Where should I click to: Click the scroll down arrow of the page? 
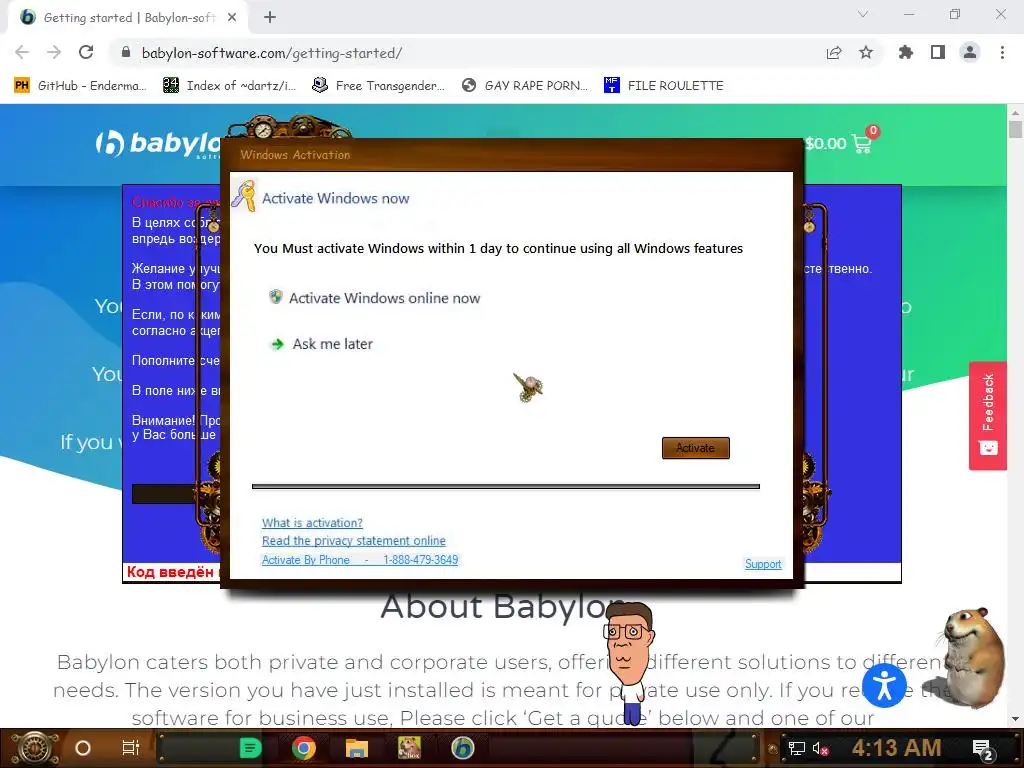pyautogui.click(x=1015, y=719)
